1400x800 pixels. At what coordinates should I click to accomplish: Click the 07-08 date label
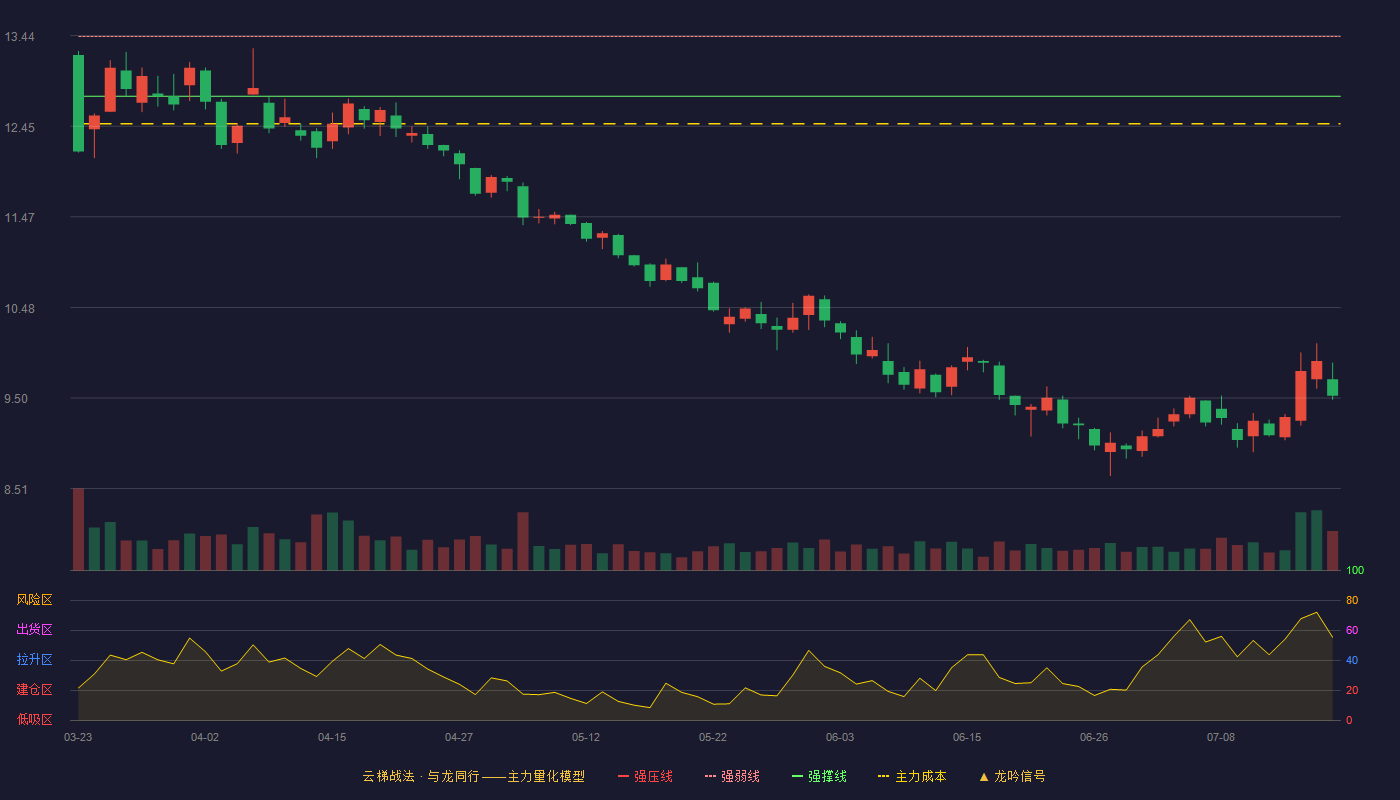click(1221, 737)
